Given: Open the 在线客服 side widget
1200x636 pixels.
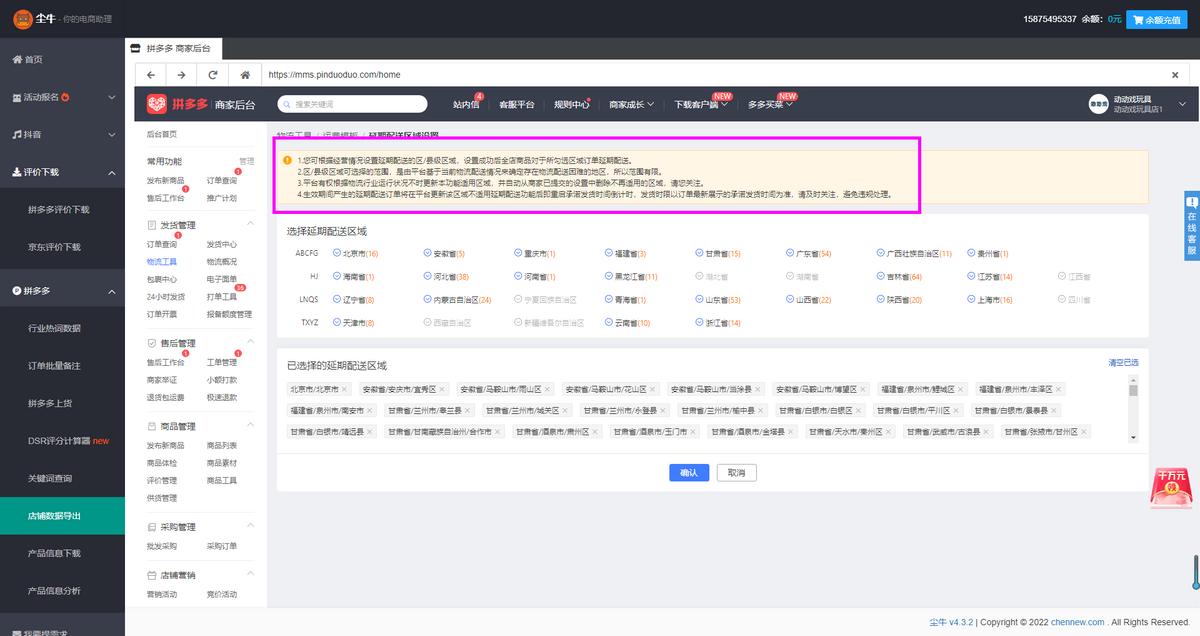Looking at the screenshot, I should 1192,226.
